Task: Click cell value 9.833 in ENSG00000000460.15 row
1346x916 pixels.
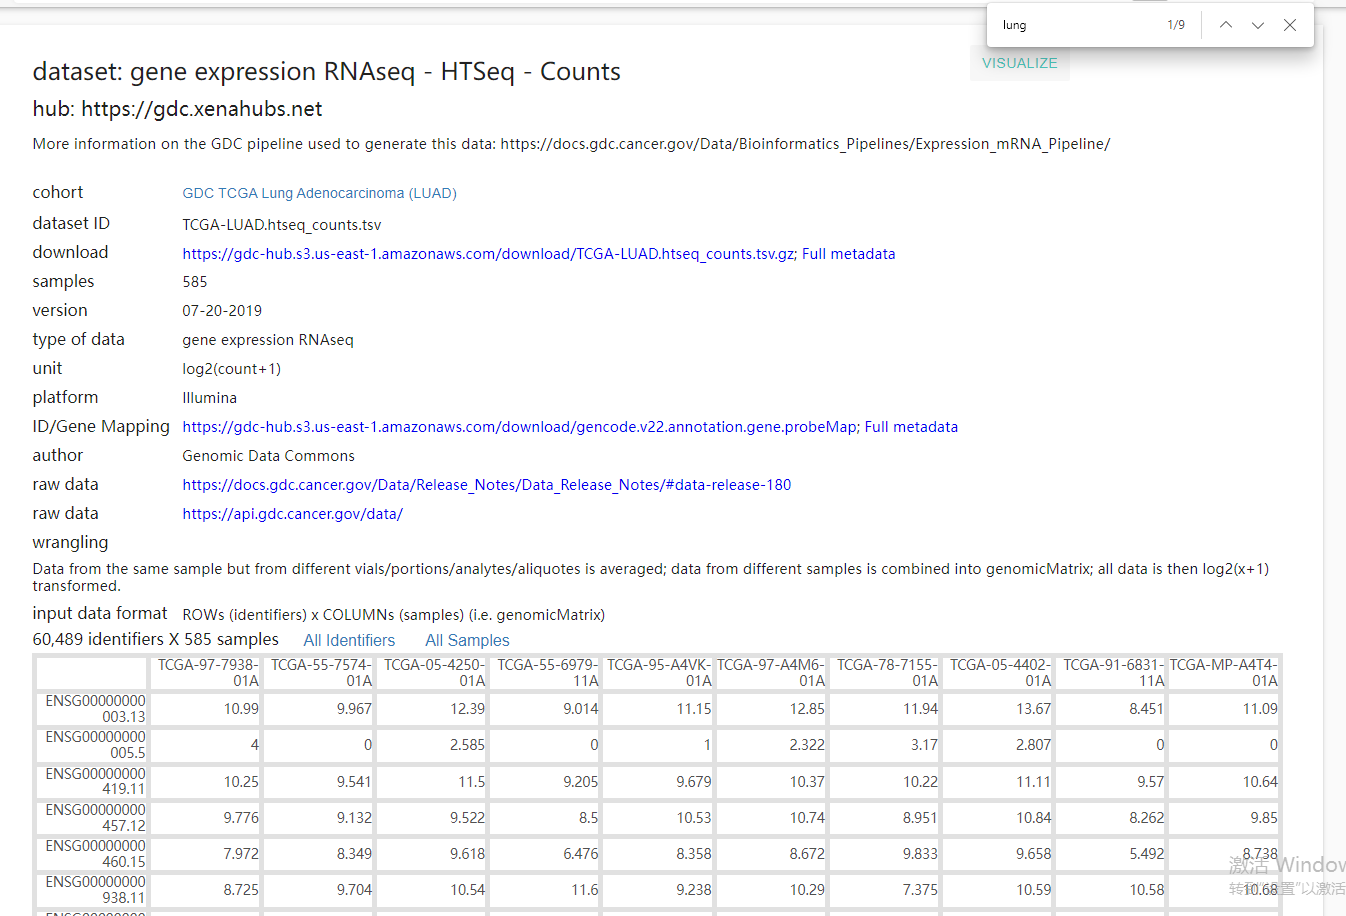Action: click(920, 854)
